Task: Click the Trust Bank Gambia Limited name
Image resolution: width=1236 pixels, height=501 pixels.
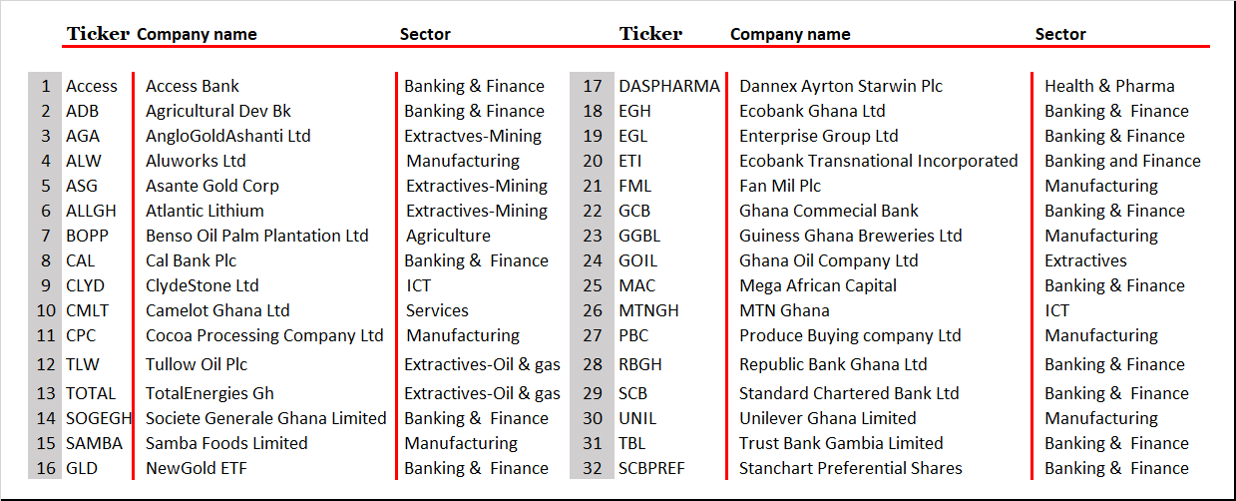Action: [x=840, y=443]
